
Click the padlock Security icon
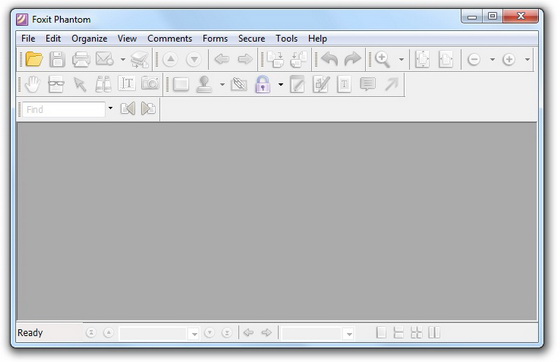[263, 85]
